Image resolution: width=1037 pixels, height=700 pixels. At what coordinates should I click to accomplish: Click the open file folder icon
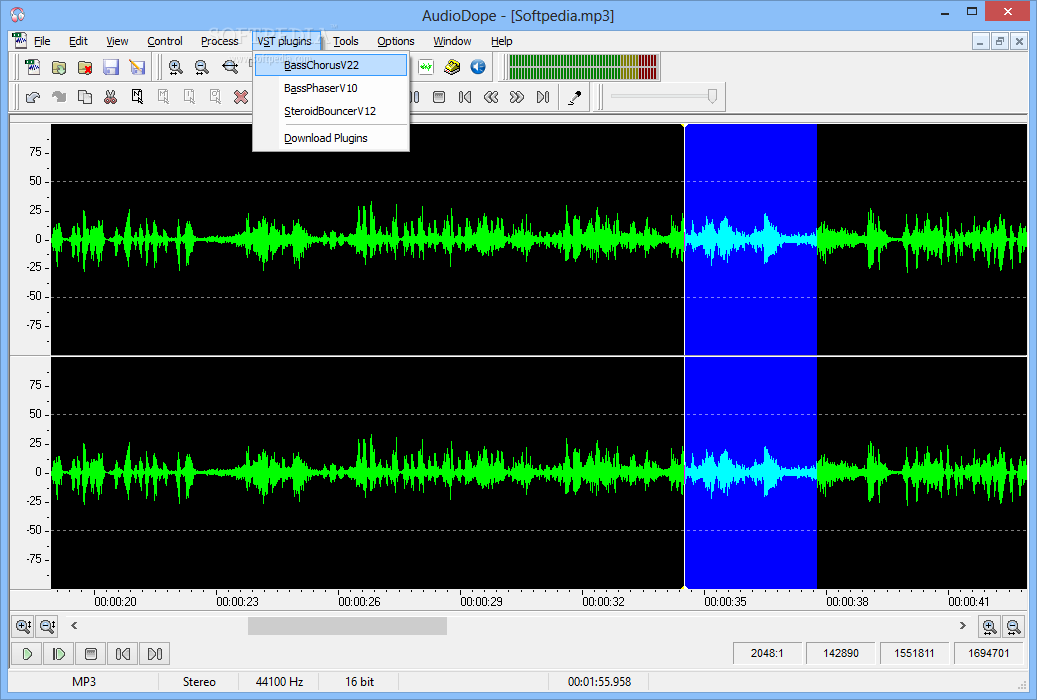(x=59, y=67)
